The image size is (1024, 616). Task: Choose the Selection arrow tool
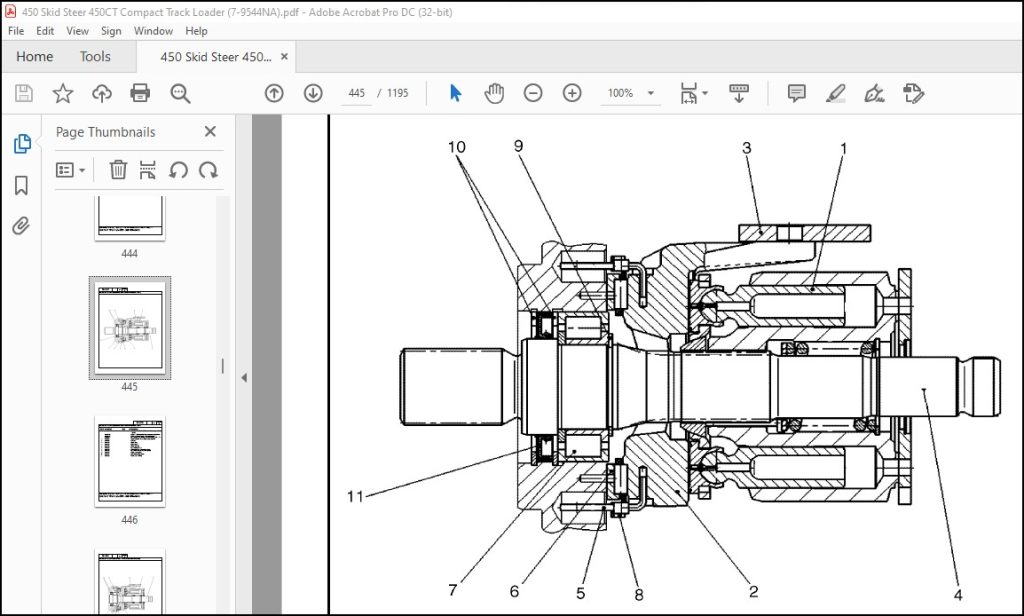pos(456,93)
